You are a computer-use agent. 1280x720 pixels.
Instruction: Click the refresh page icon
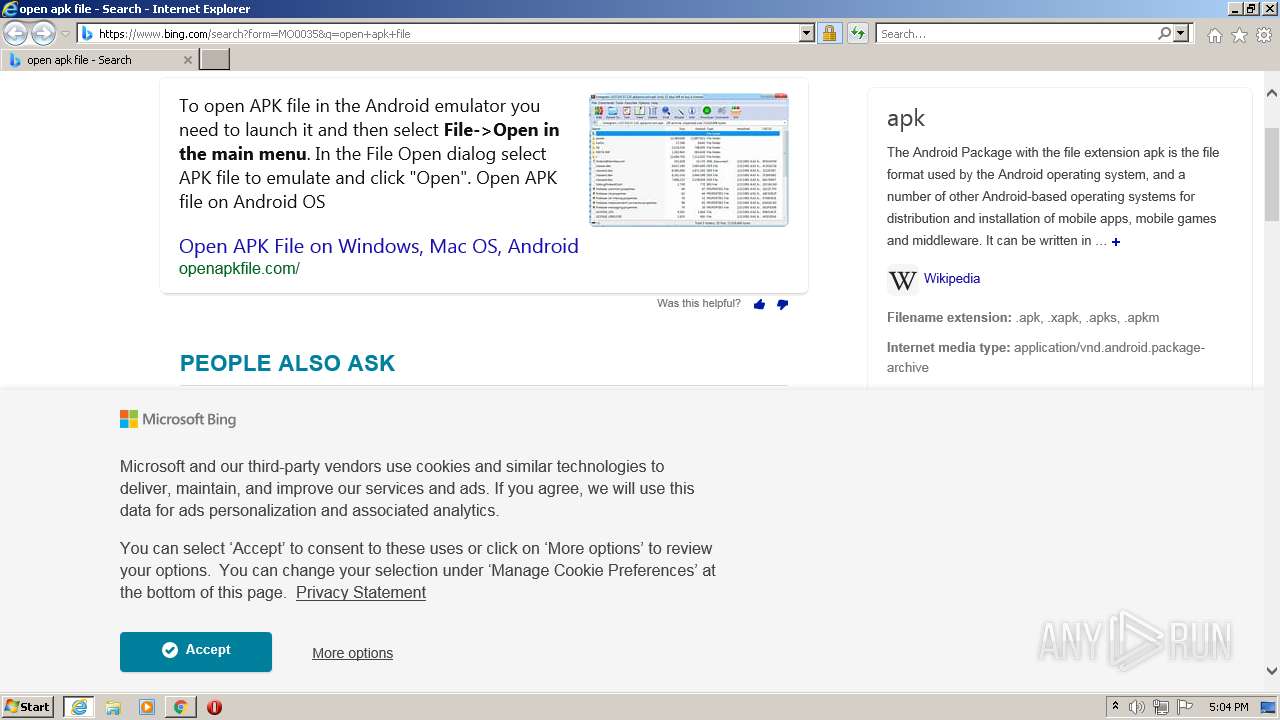click(858, 33)
